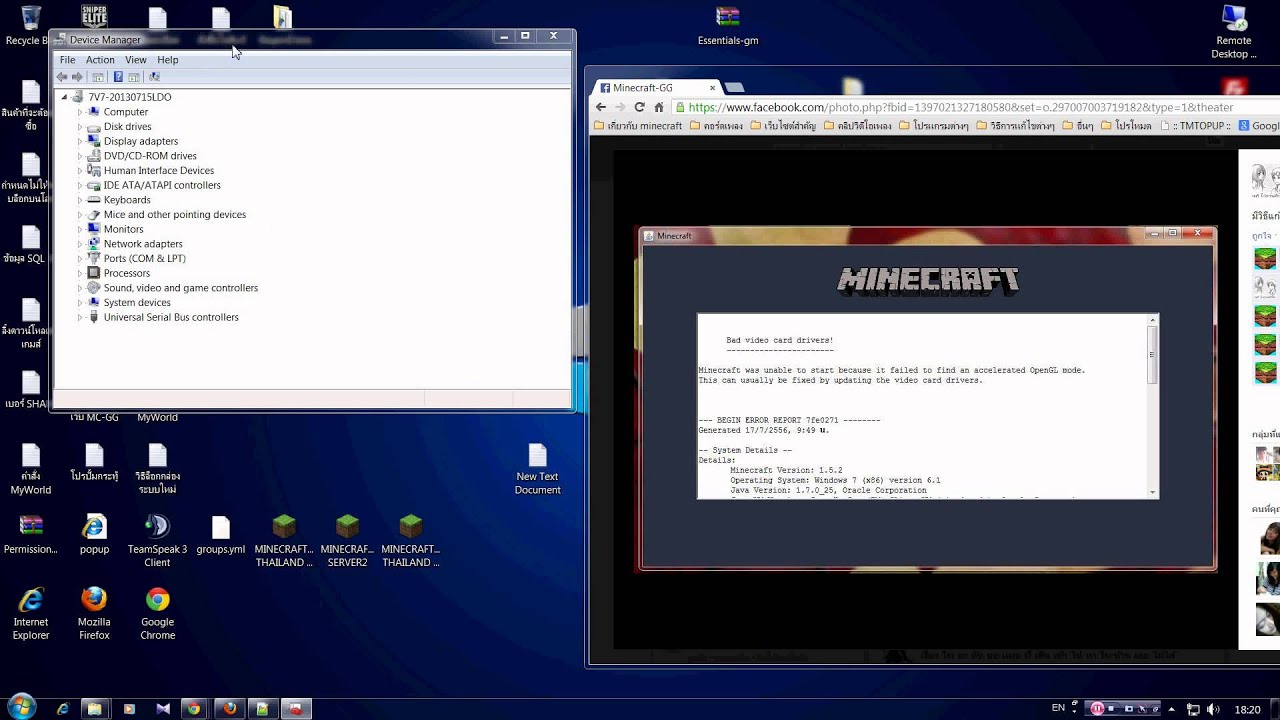The height and width of the screenshot is (720, 1280).
Task: Click the Chrome Home button
Action: point(659,107)
